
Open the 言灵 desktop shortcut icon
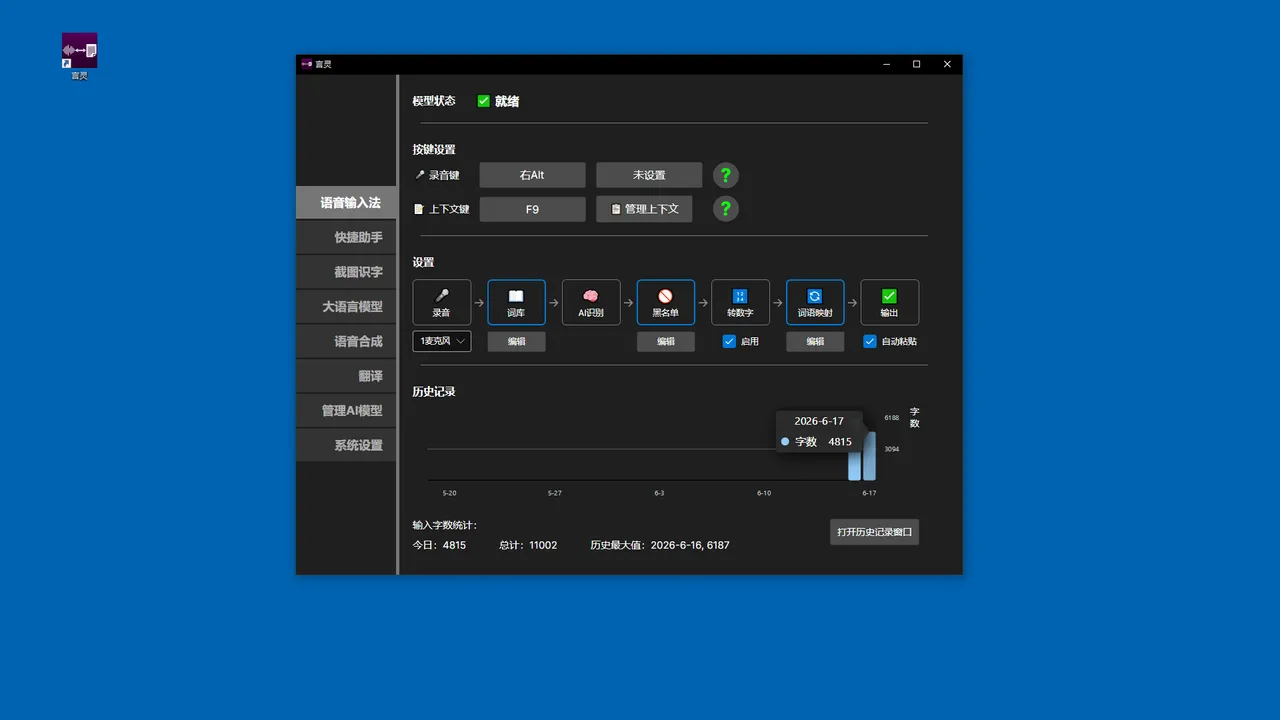click(x=79, y=55)
